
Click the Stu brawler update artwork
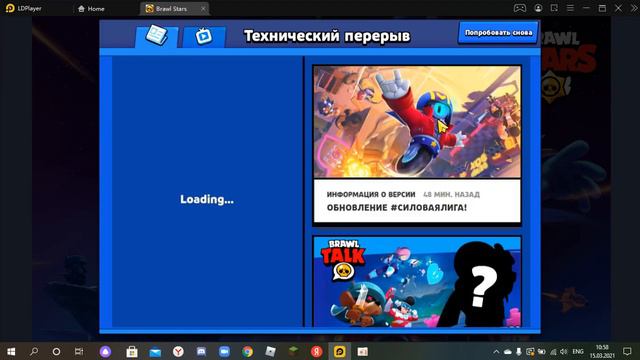[x=417, y=122]
